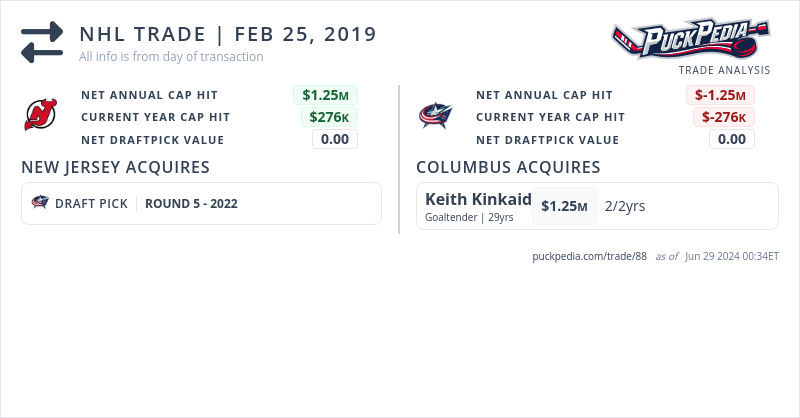This screenshot has width=800, height=418.
Task: Click New Jersey's 0.00 net draft pick value
Action: 335,139
